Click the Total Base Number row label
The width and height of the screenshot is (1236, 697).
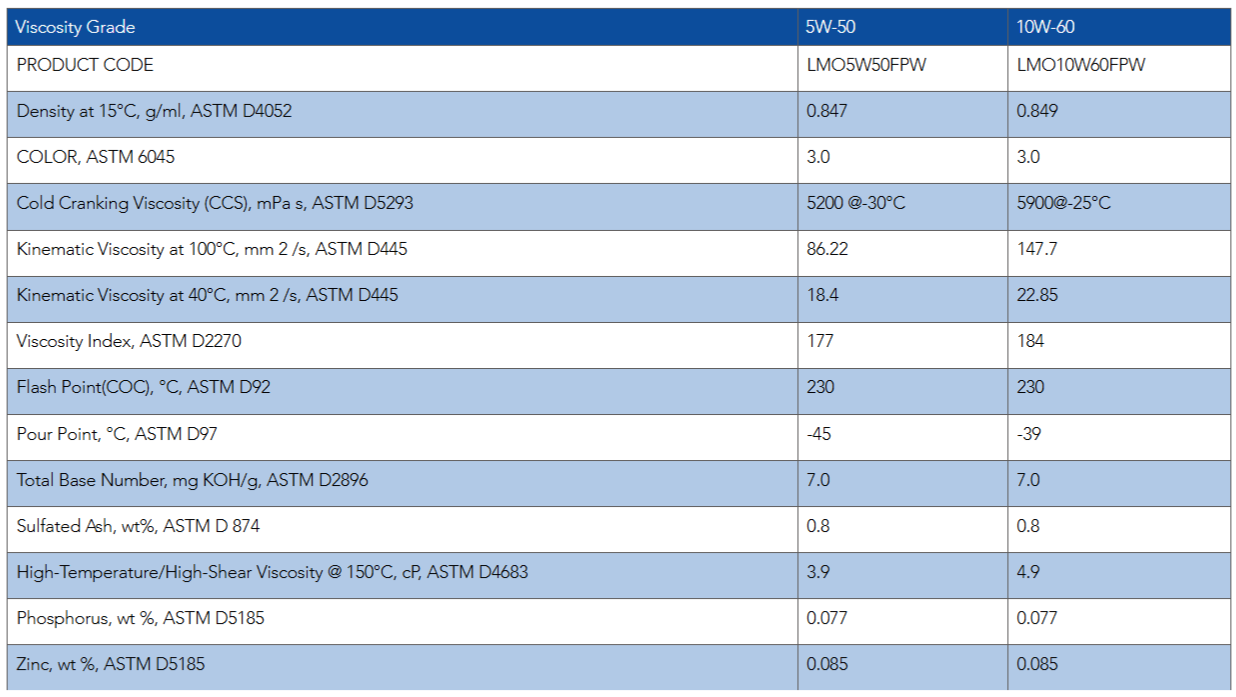click(192, 480)
